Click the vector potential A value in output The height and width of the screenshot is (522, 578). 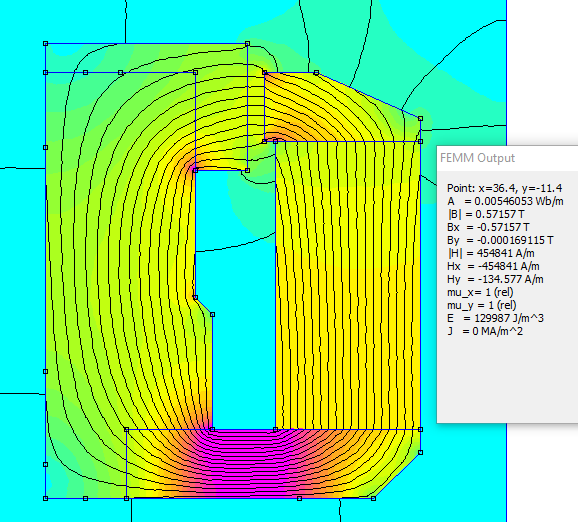click(x=505, y=201)
